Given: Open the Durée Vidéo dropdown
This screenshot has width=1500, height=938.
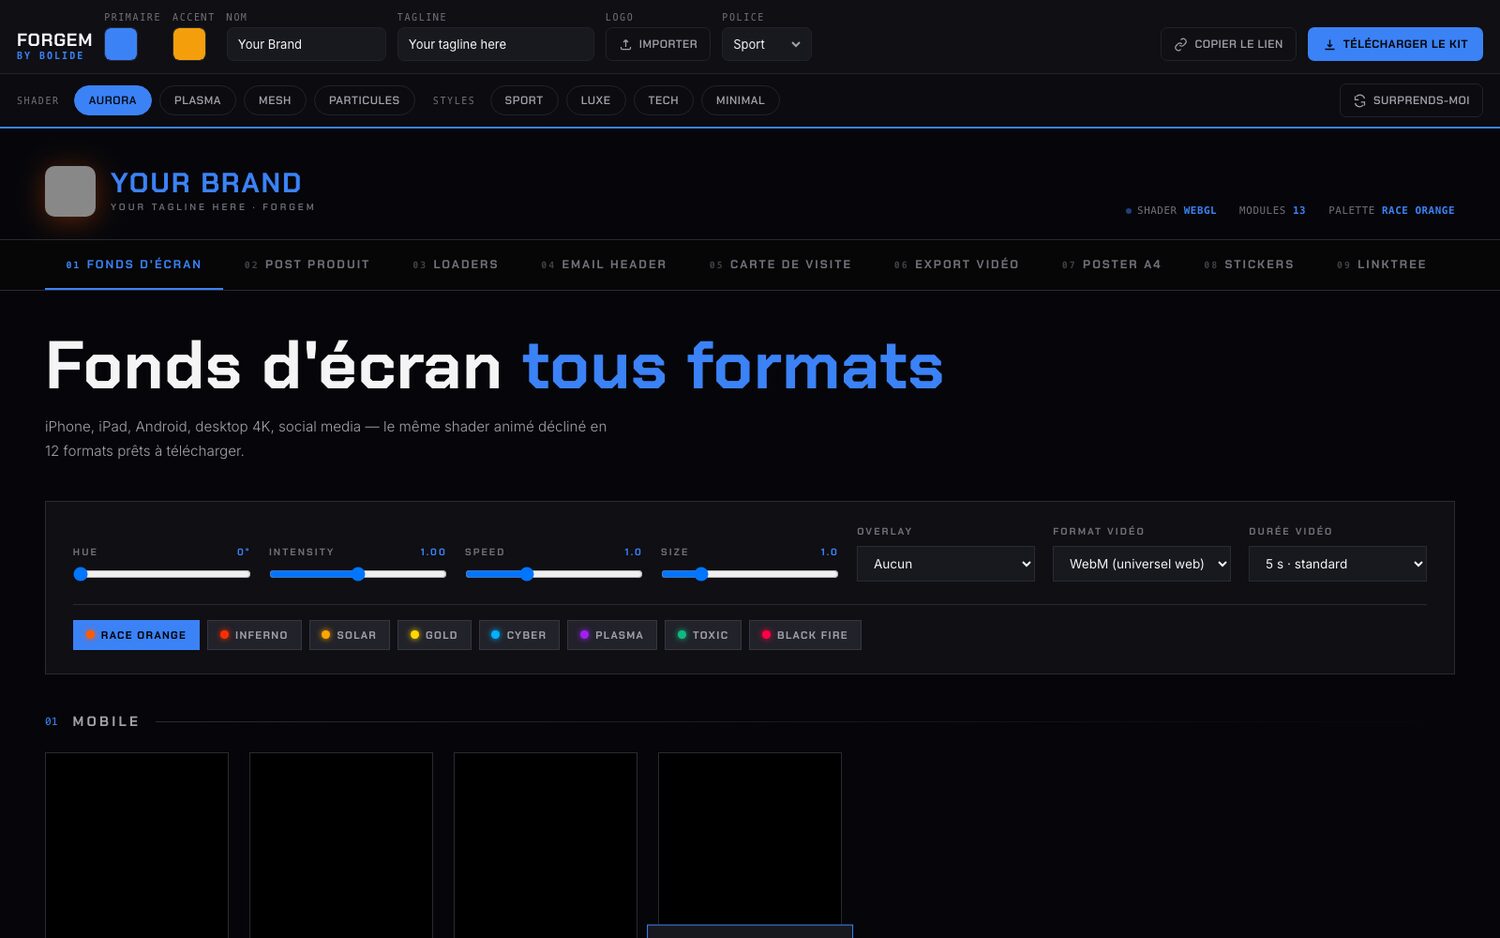Looking at the screenshot, I should 1337,564.
